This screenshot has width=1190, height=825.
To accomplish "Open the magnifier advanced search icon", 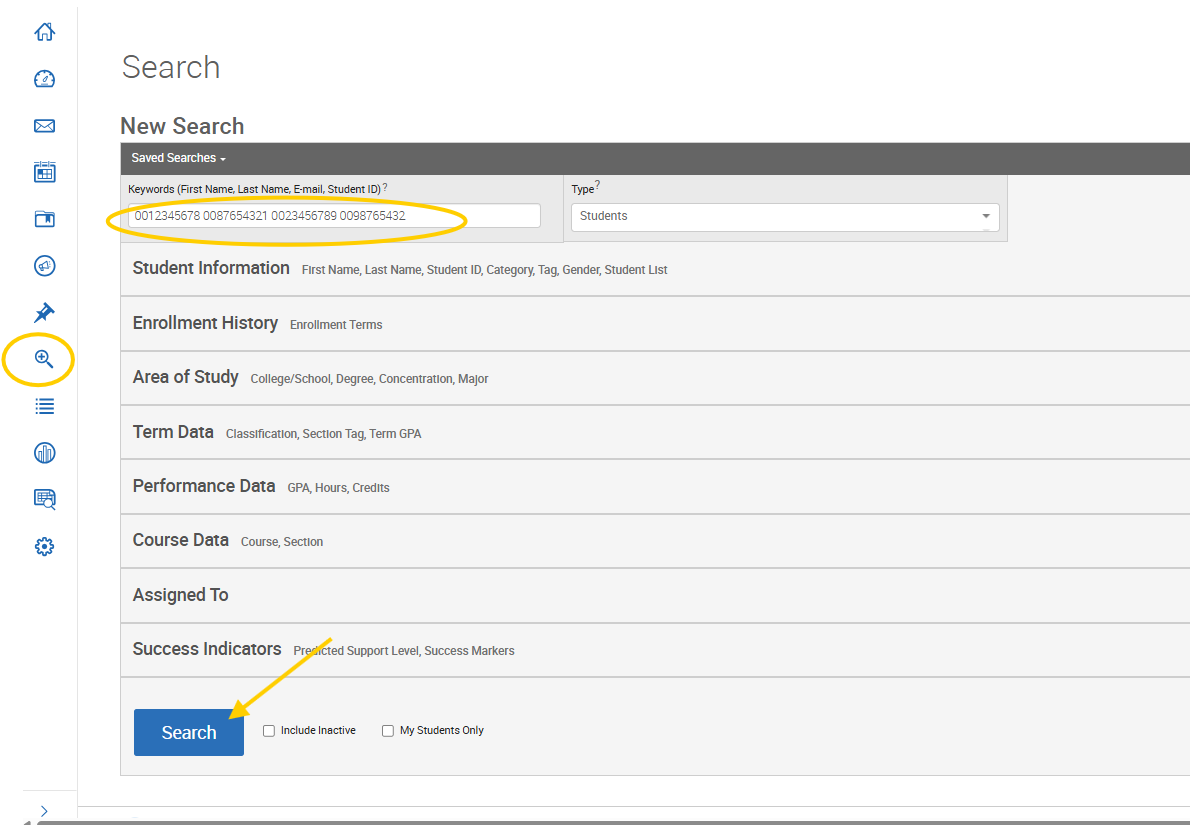I will click(x=44, y=359).
